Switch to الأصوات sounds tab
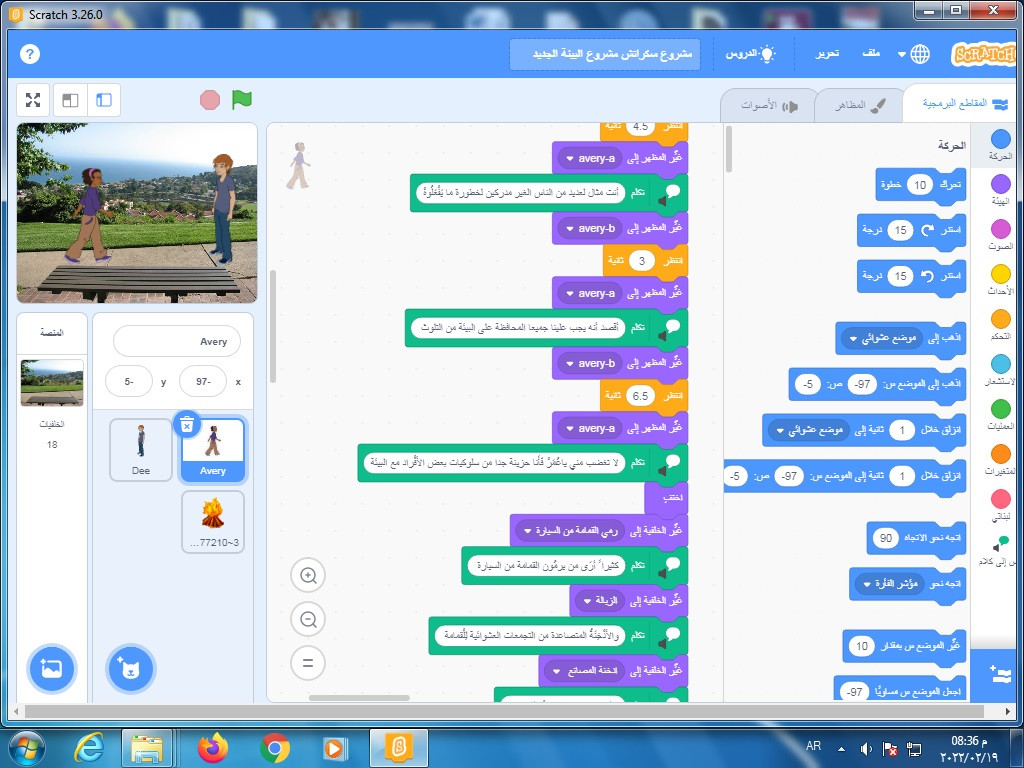1024x768 pixels. click(x=769, y=105)
